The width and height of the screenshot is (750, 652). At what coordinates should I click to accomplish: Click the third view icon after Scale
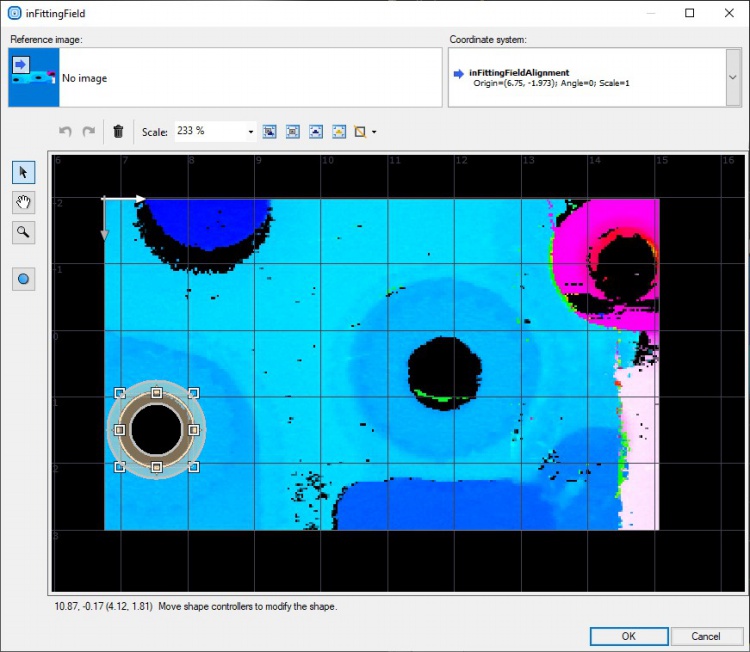pos(316,131)
